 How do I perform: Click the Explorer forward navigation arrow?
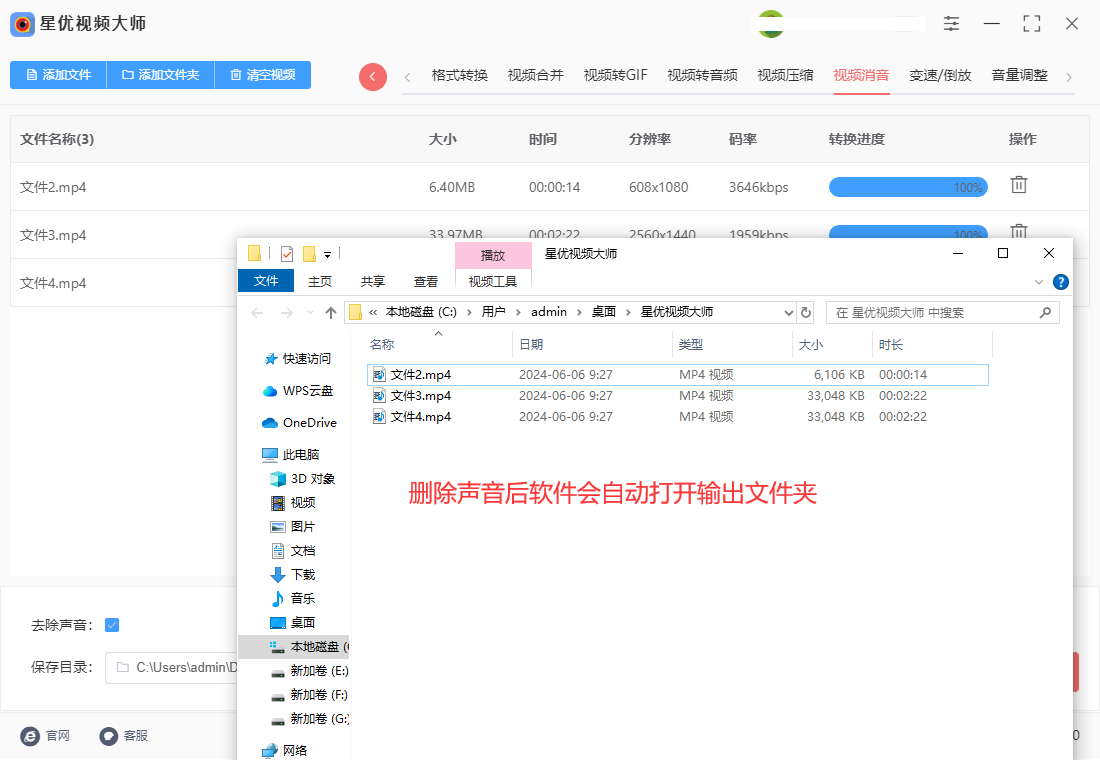coord(286,313)
